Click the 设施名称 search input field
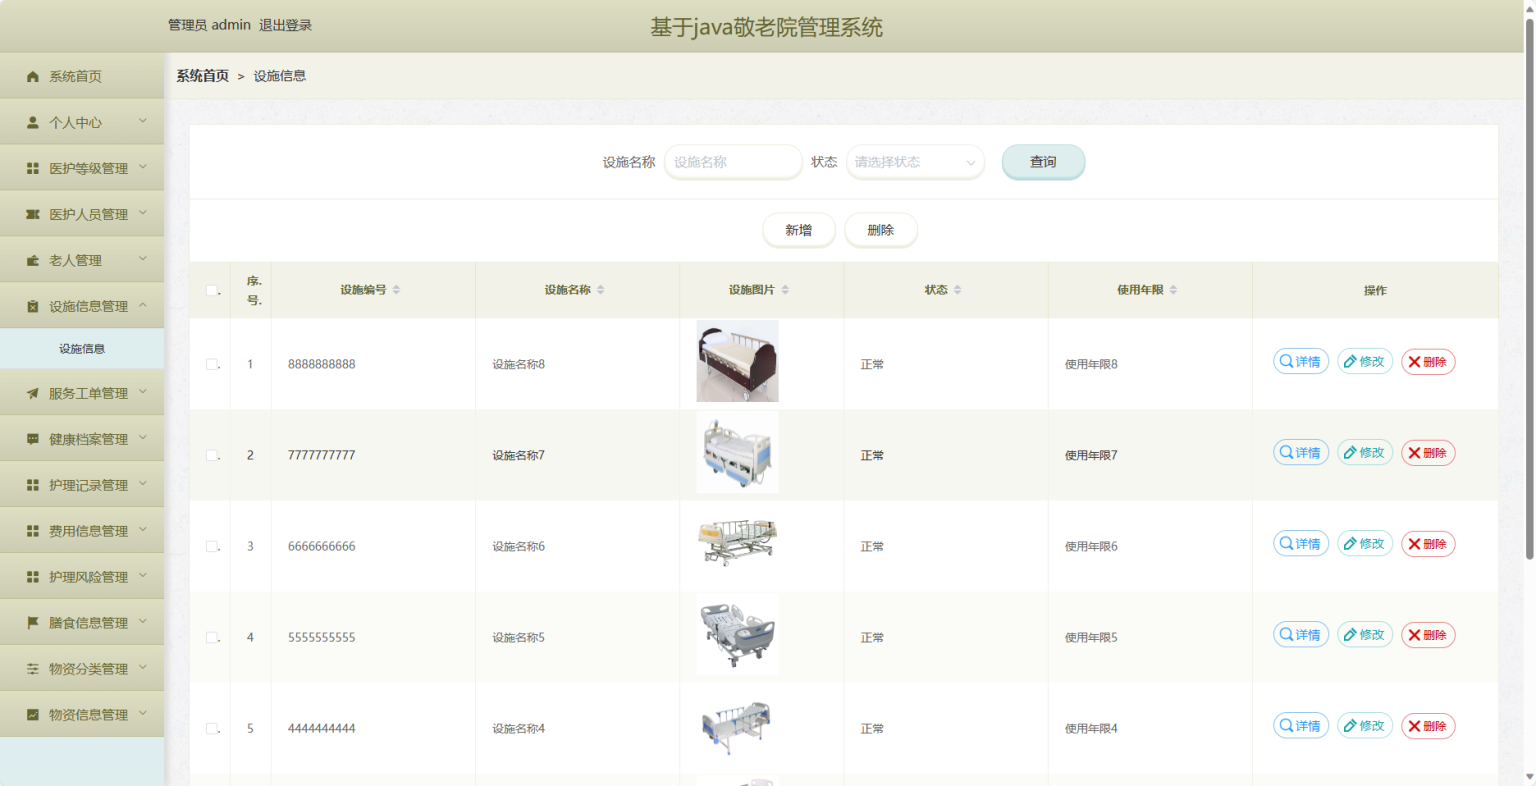Screen dimensions: 1536x786 click(x=733, y=162)
